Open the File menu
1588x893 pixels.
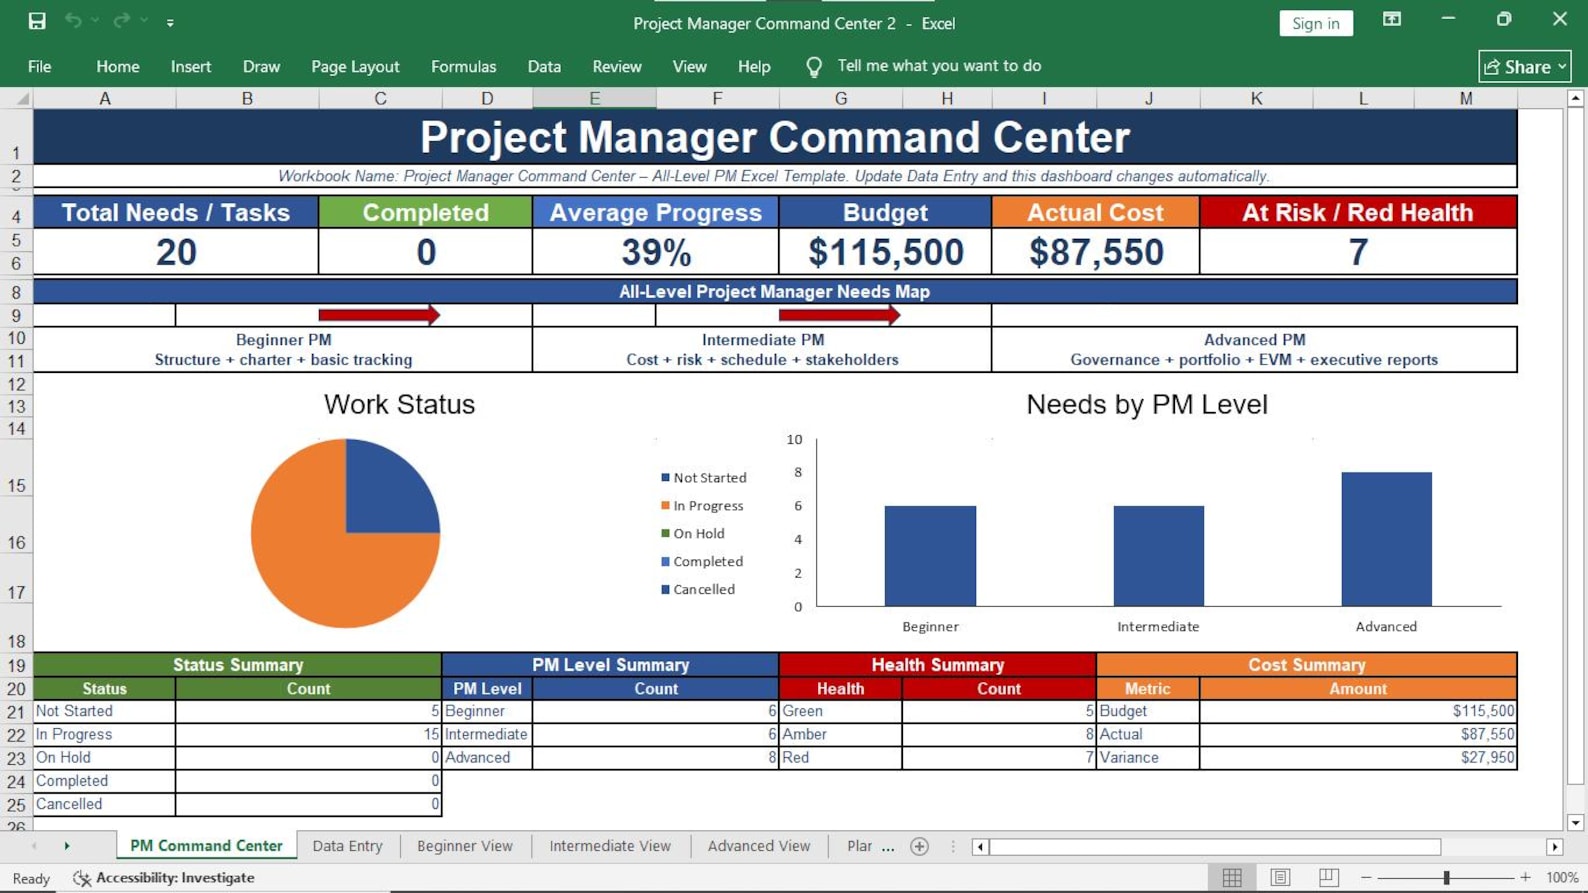point(40,66)
